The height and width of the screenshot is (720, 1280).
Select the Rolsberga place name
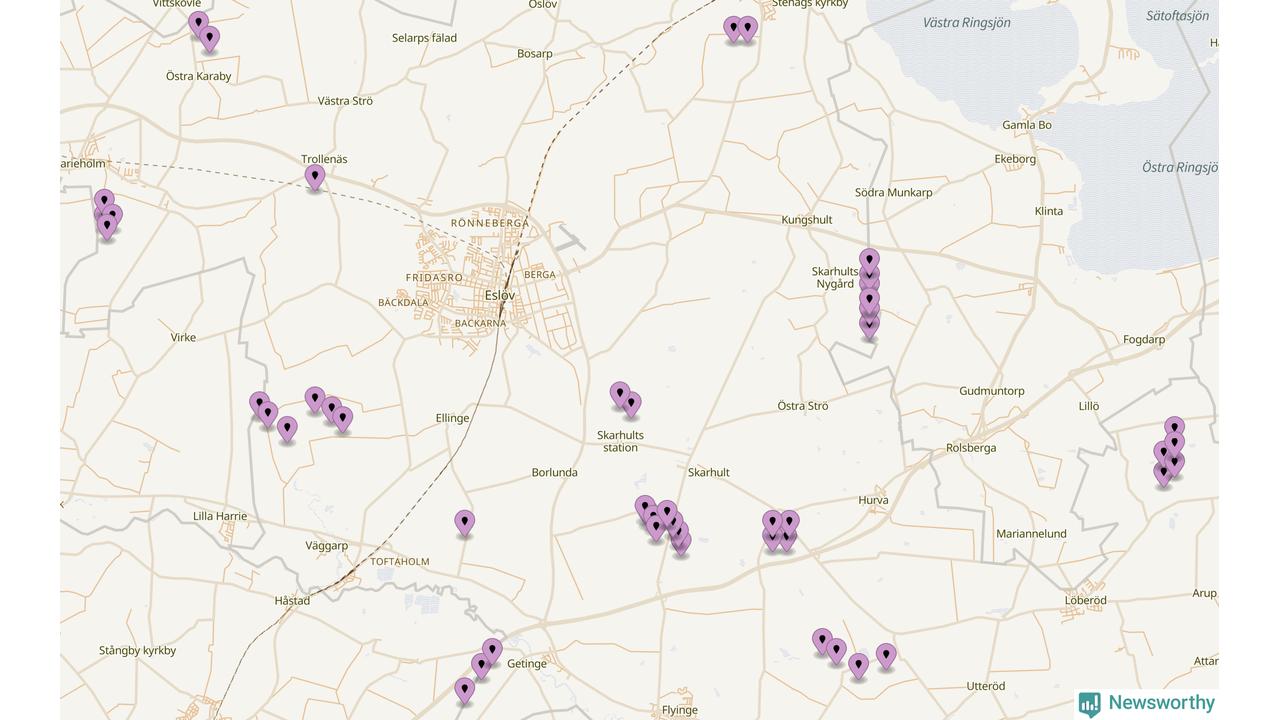click(x=971, y=448)
